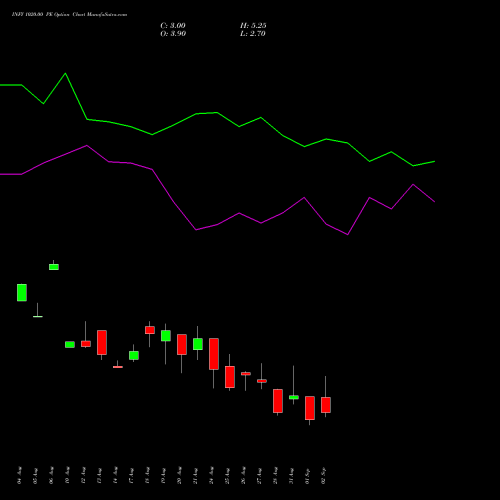500x500 pixels.
Task: Click the highest peak of the purple line
Action: point(87,145)
